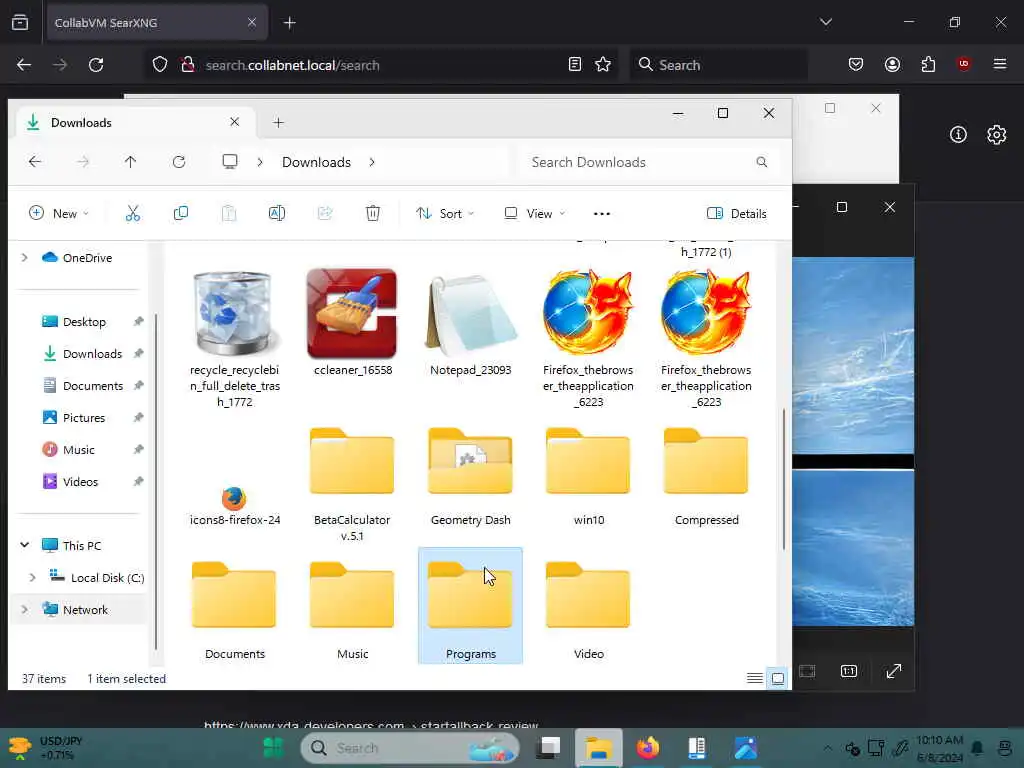
Task: Click the fullscreen expand icon in photo viewer
Action: [893, 671]
